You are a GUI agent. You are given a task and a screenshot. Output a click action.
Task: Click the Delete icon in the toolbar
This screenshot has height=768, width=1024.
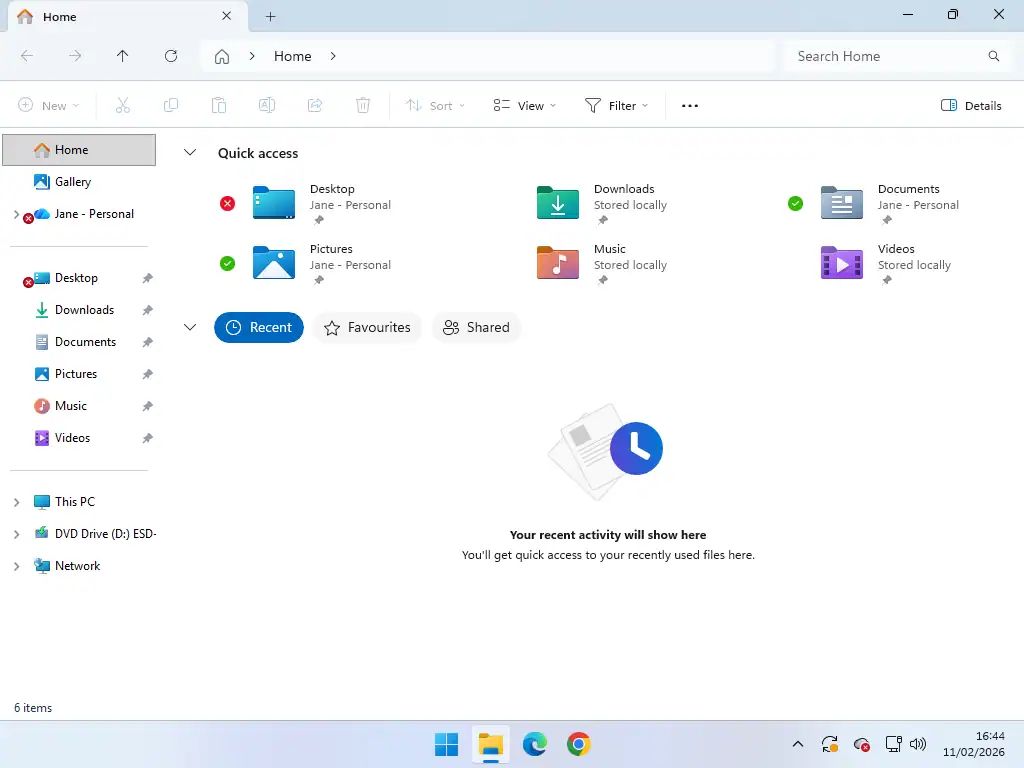pos(363,105)
